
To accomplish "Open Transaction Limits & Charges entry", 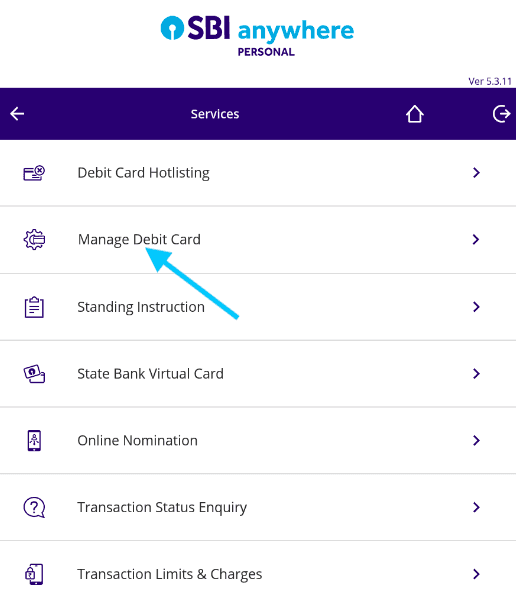I will click(x=258, y=569).
